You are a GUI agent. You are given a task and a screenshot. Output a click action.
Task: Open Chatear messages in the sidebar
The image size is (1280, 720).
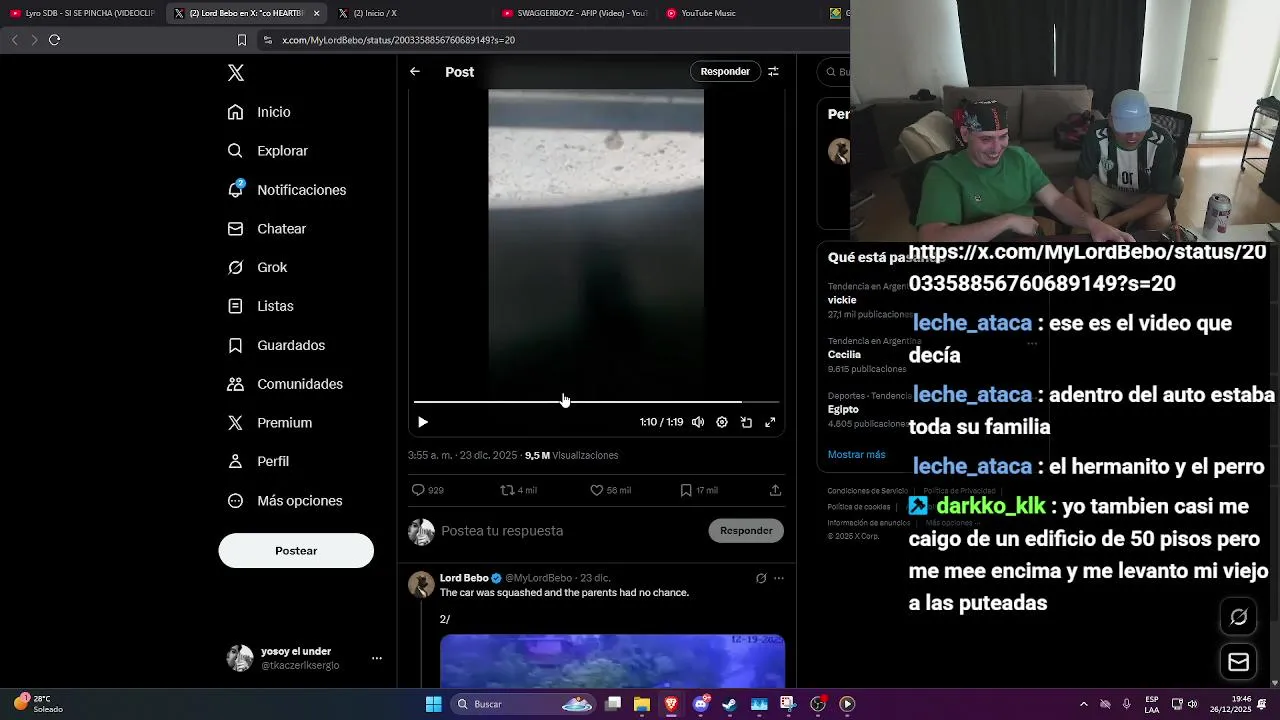tap(266, 229)
